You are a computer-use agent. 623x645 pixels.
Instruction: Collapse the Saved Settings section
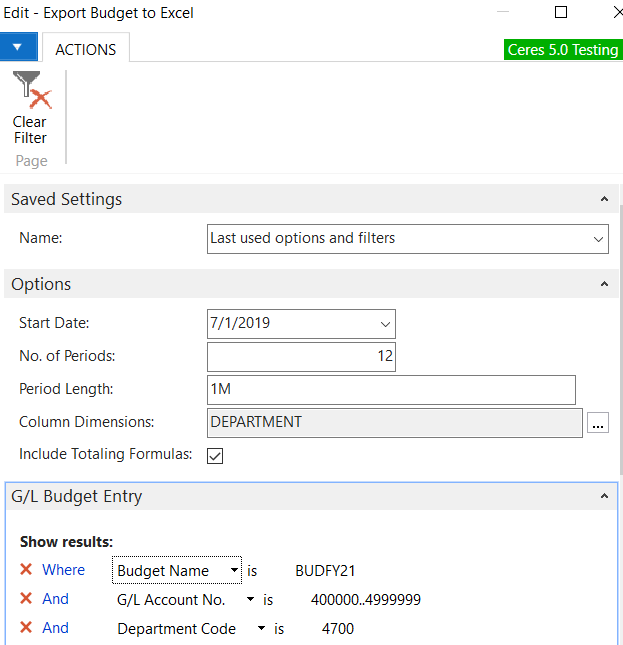[x=604, y=199]
